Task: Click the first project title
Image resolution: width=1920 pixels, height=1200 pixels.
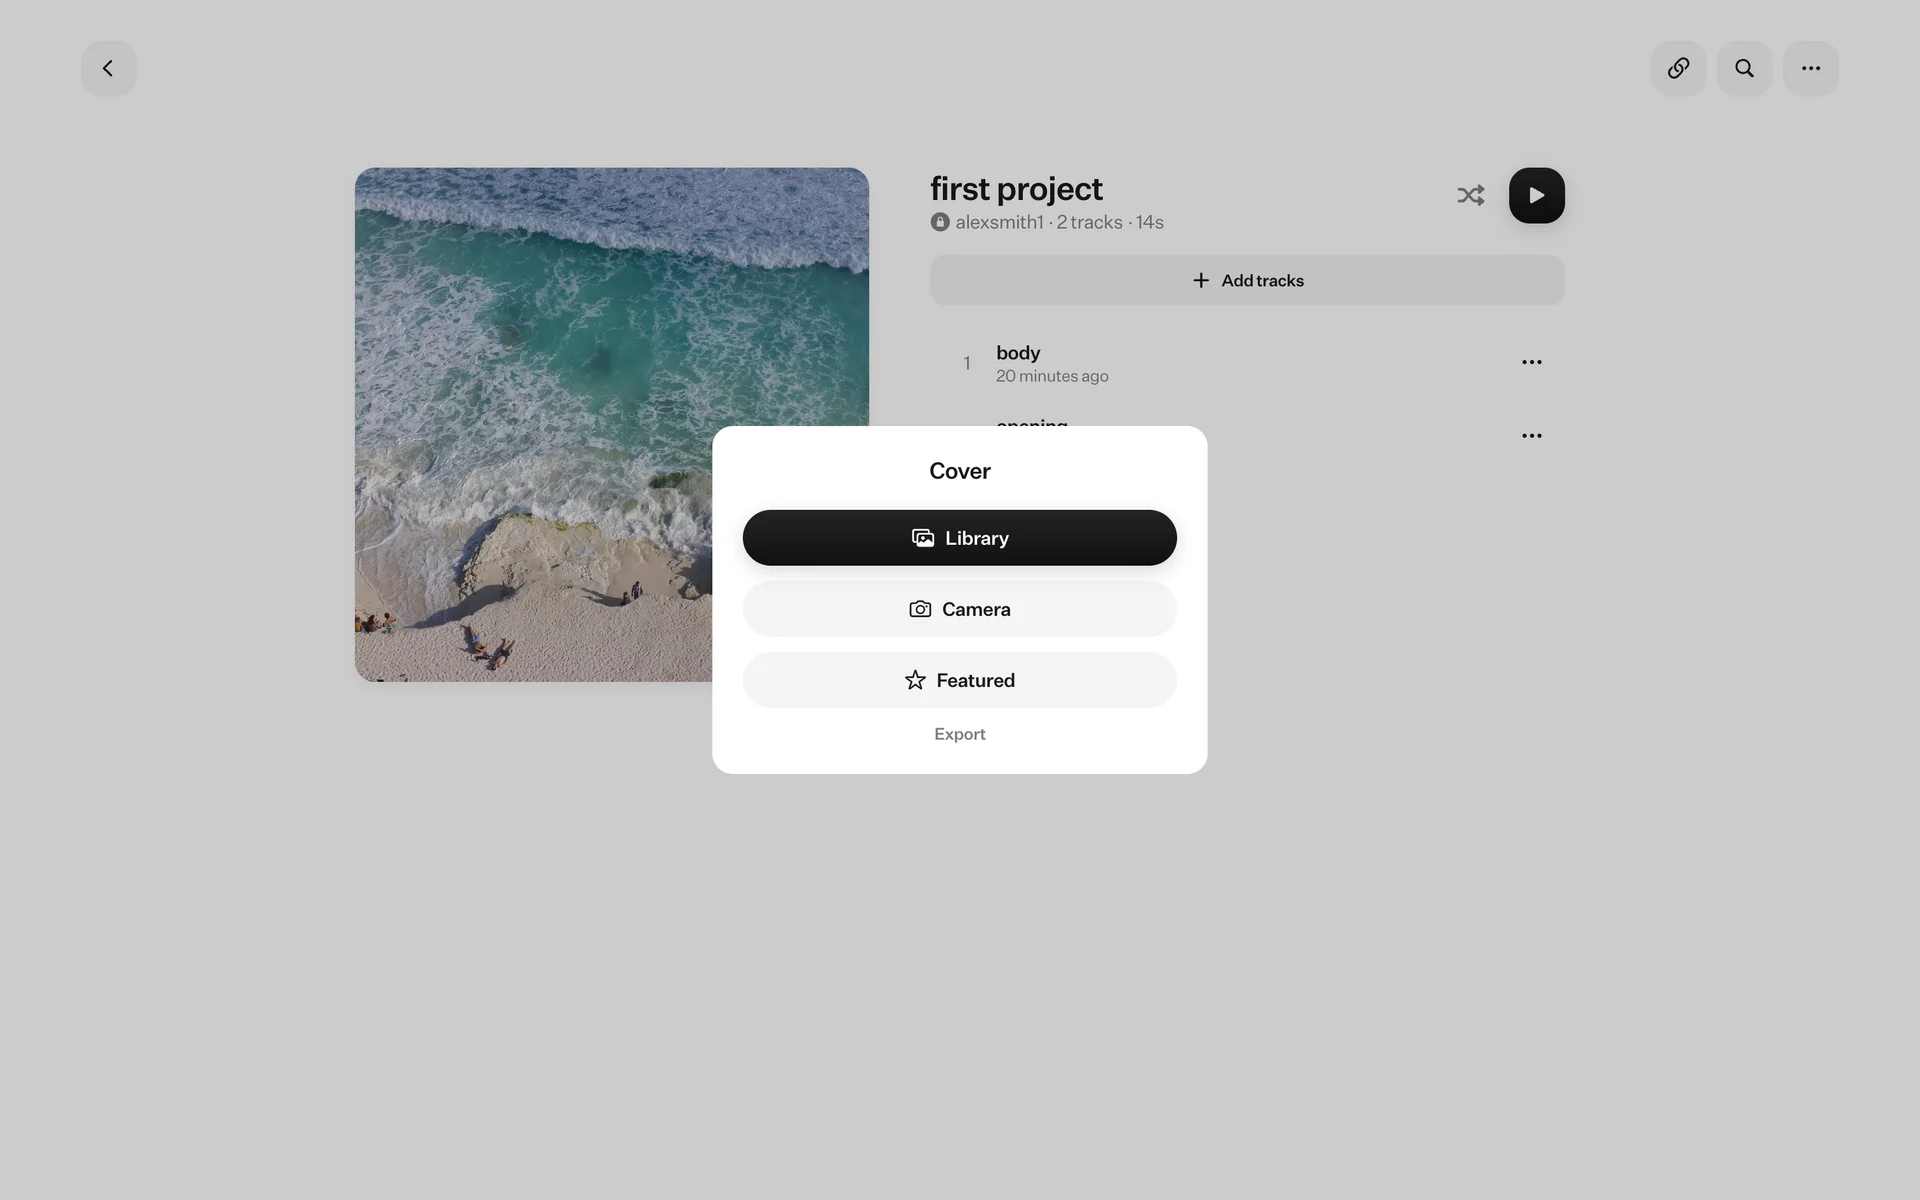Action: point(1016,189)
